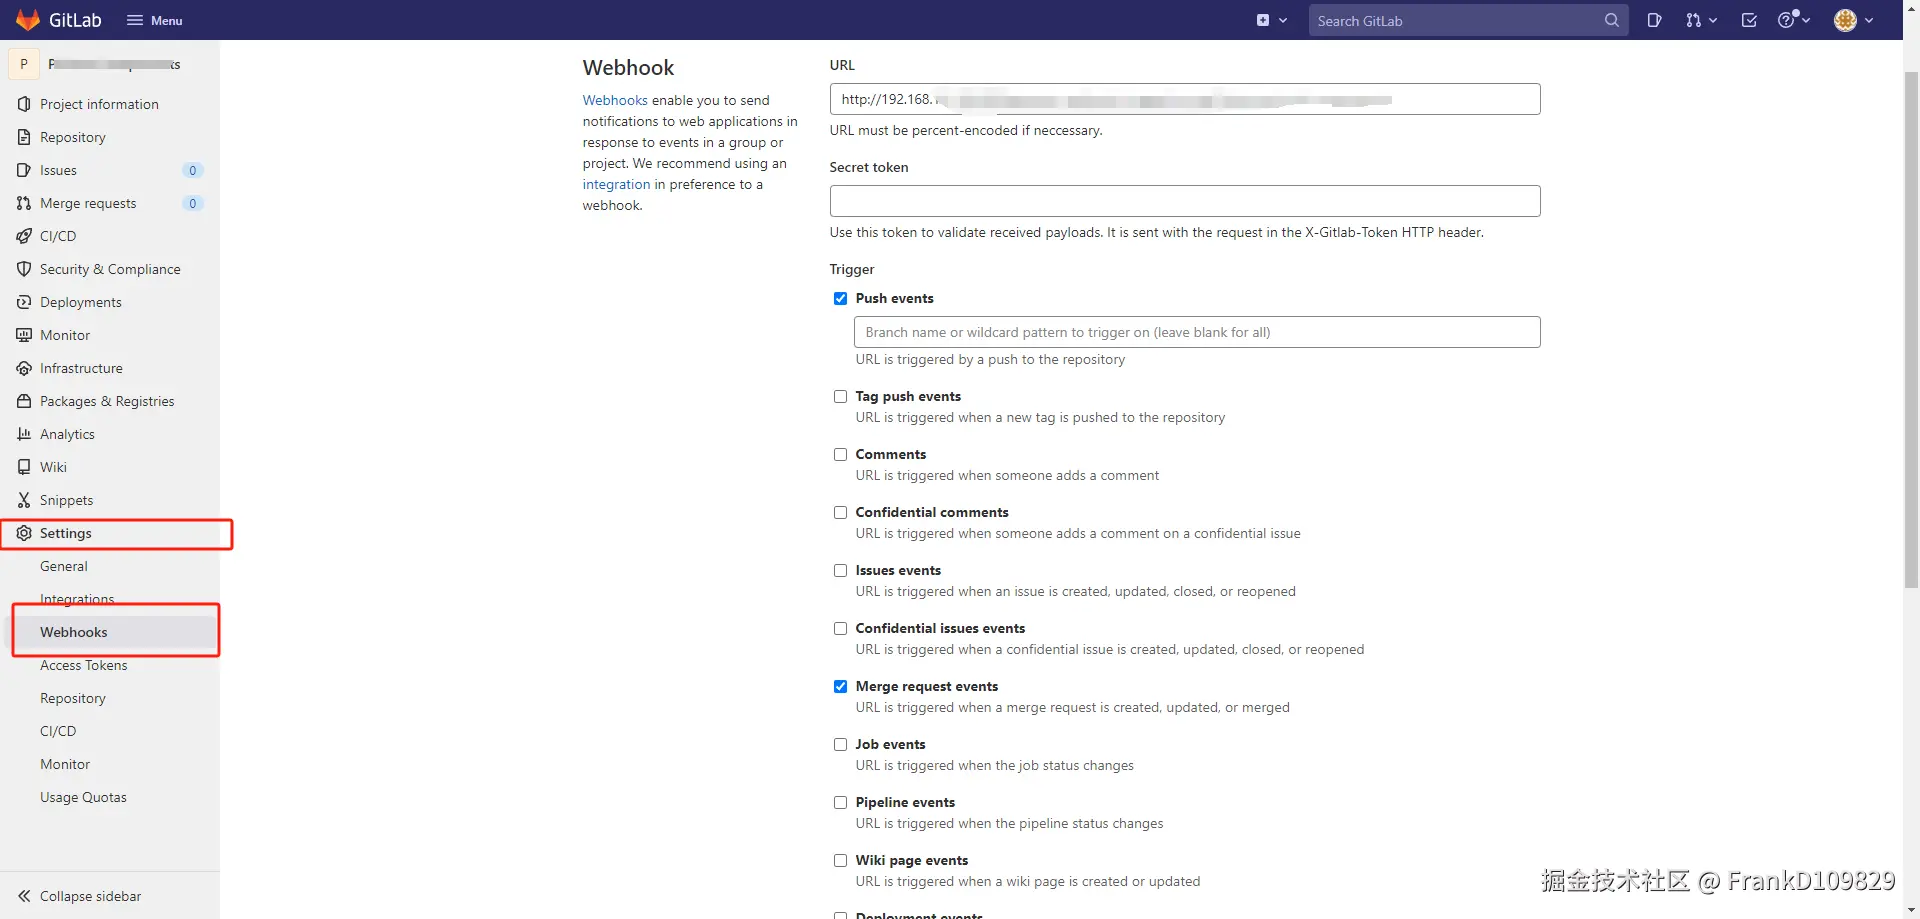
Task: Click into the webhook URL field
Action: (1185, 99)
